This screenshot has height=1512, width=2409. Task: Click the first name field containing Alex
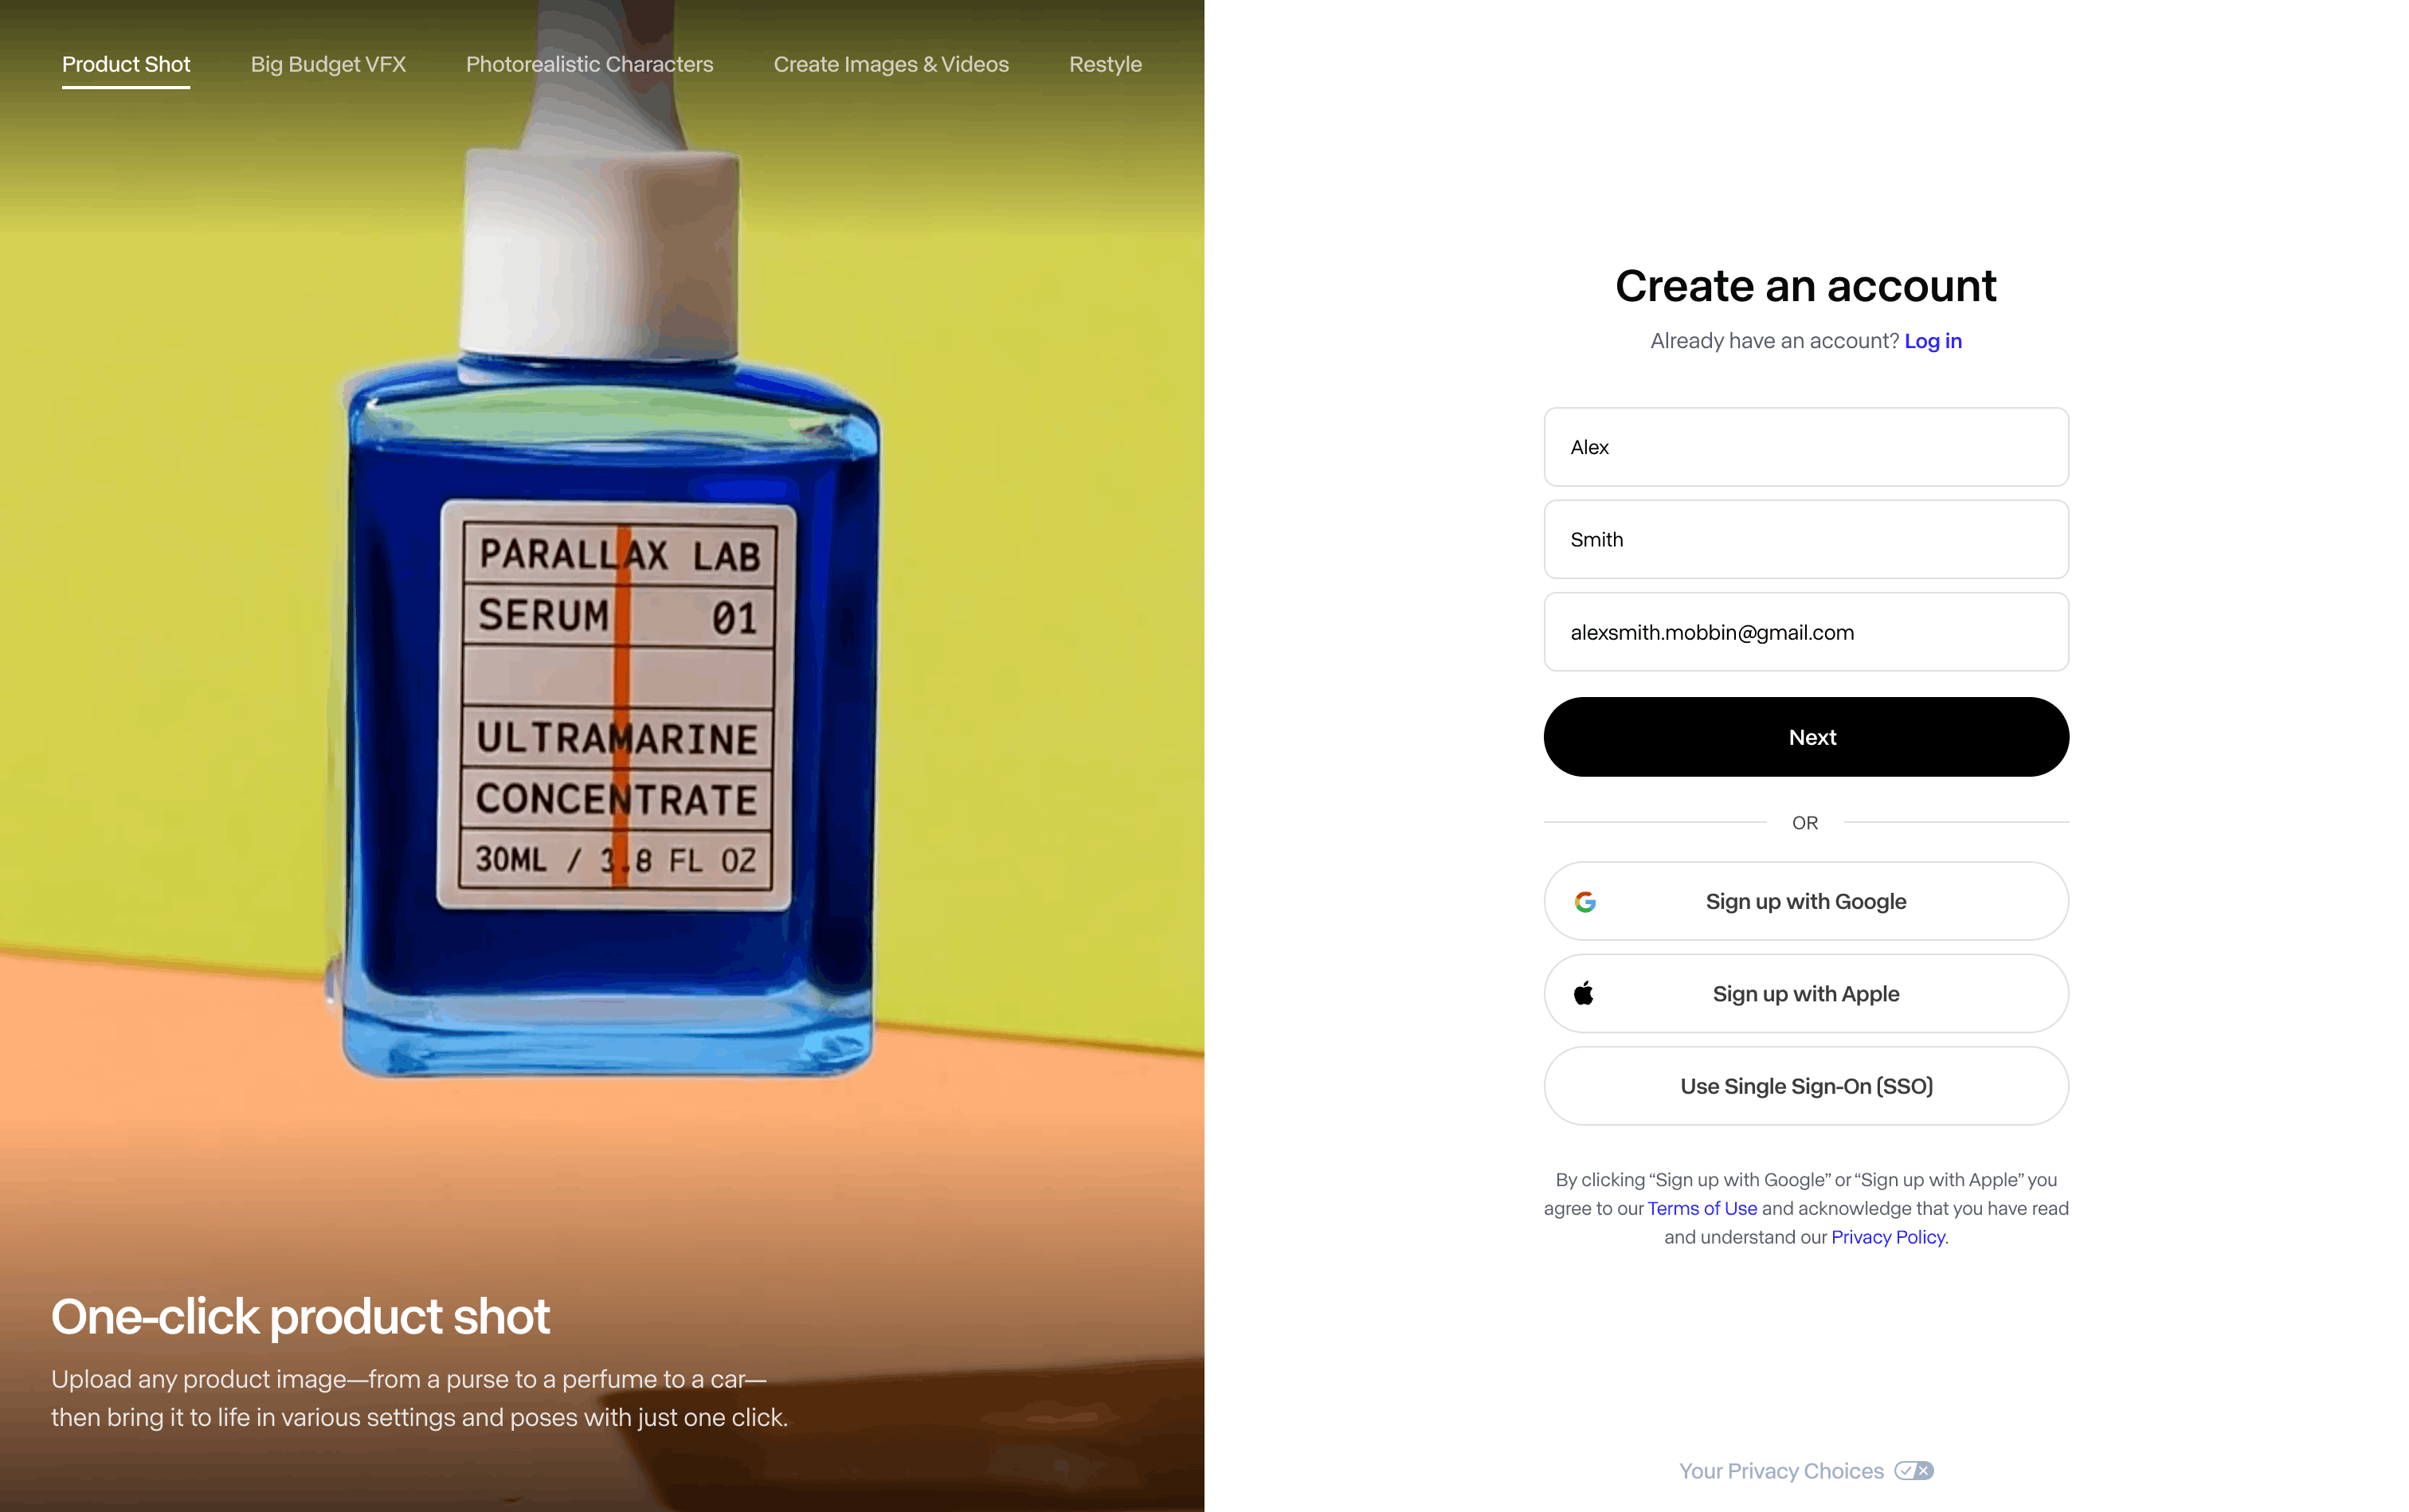pos(1806,447)
